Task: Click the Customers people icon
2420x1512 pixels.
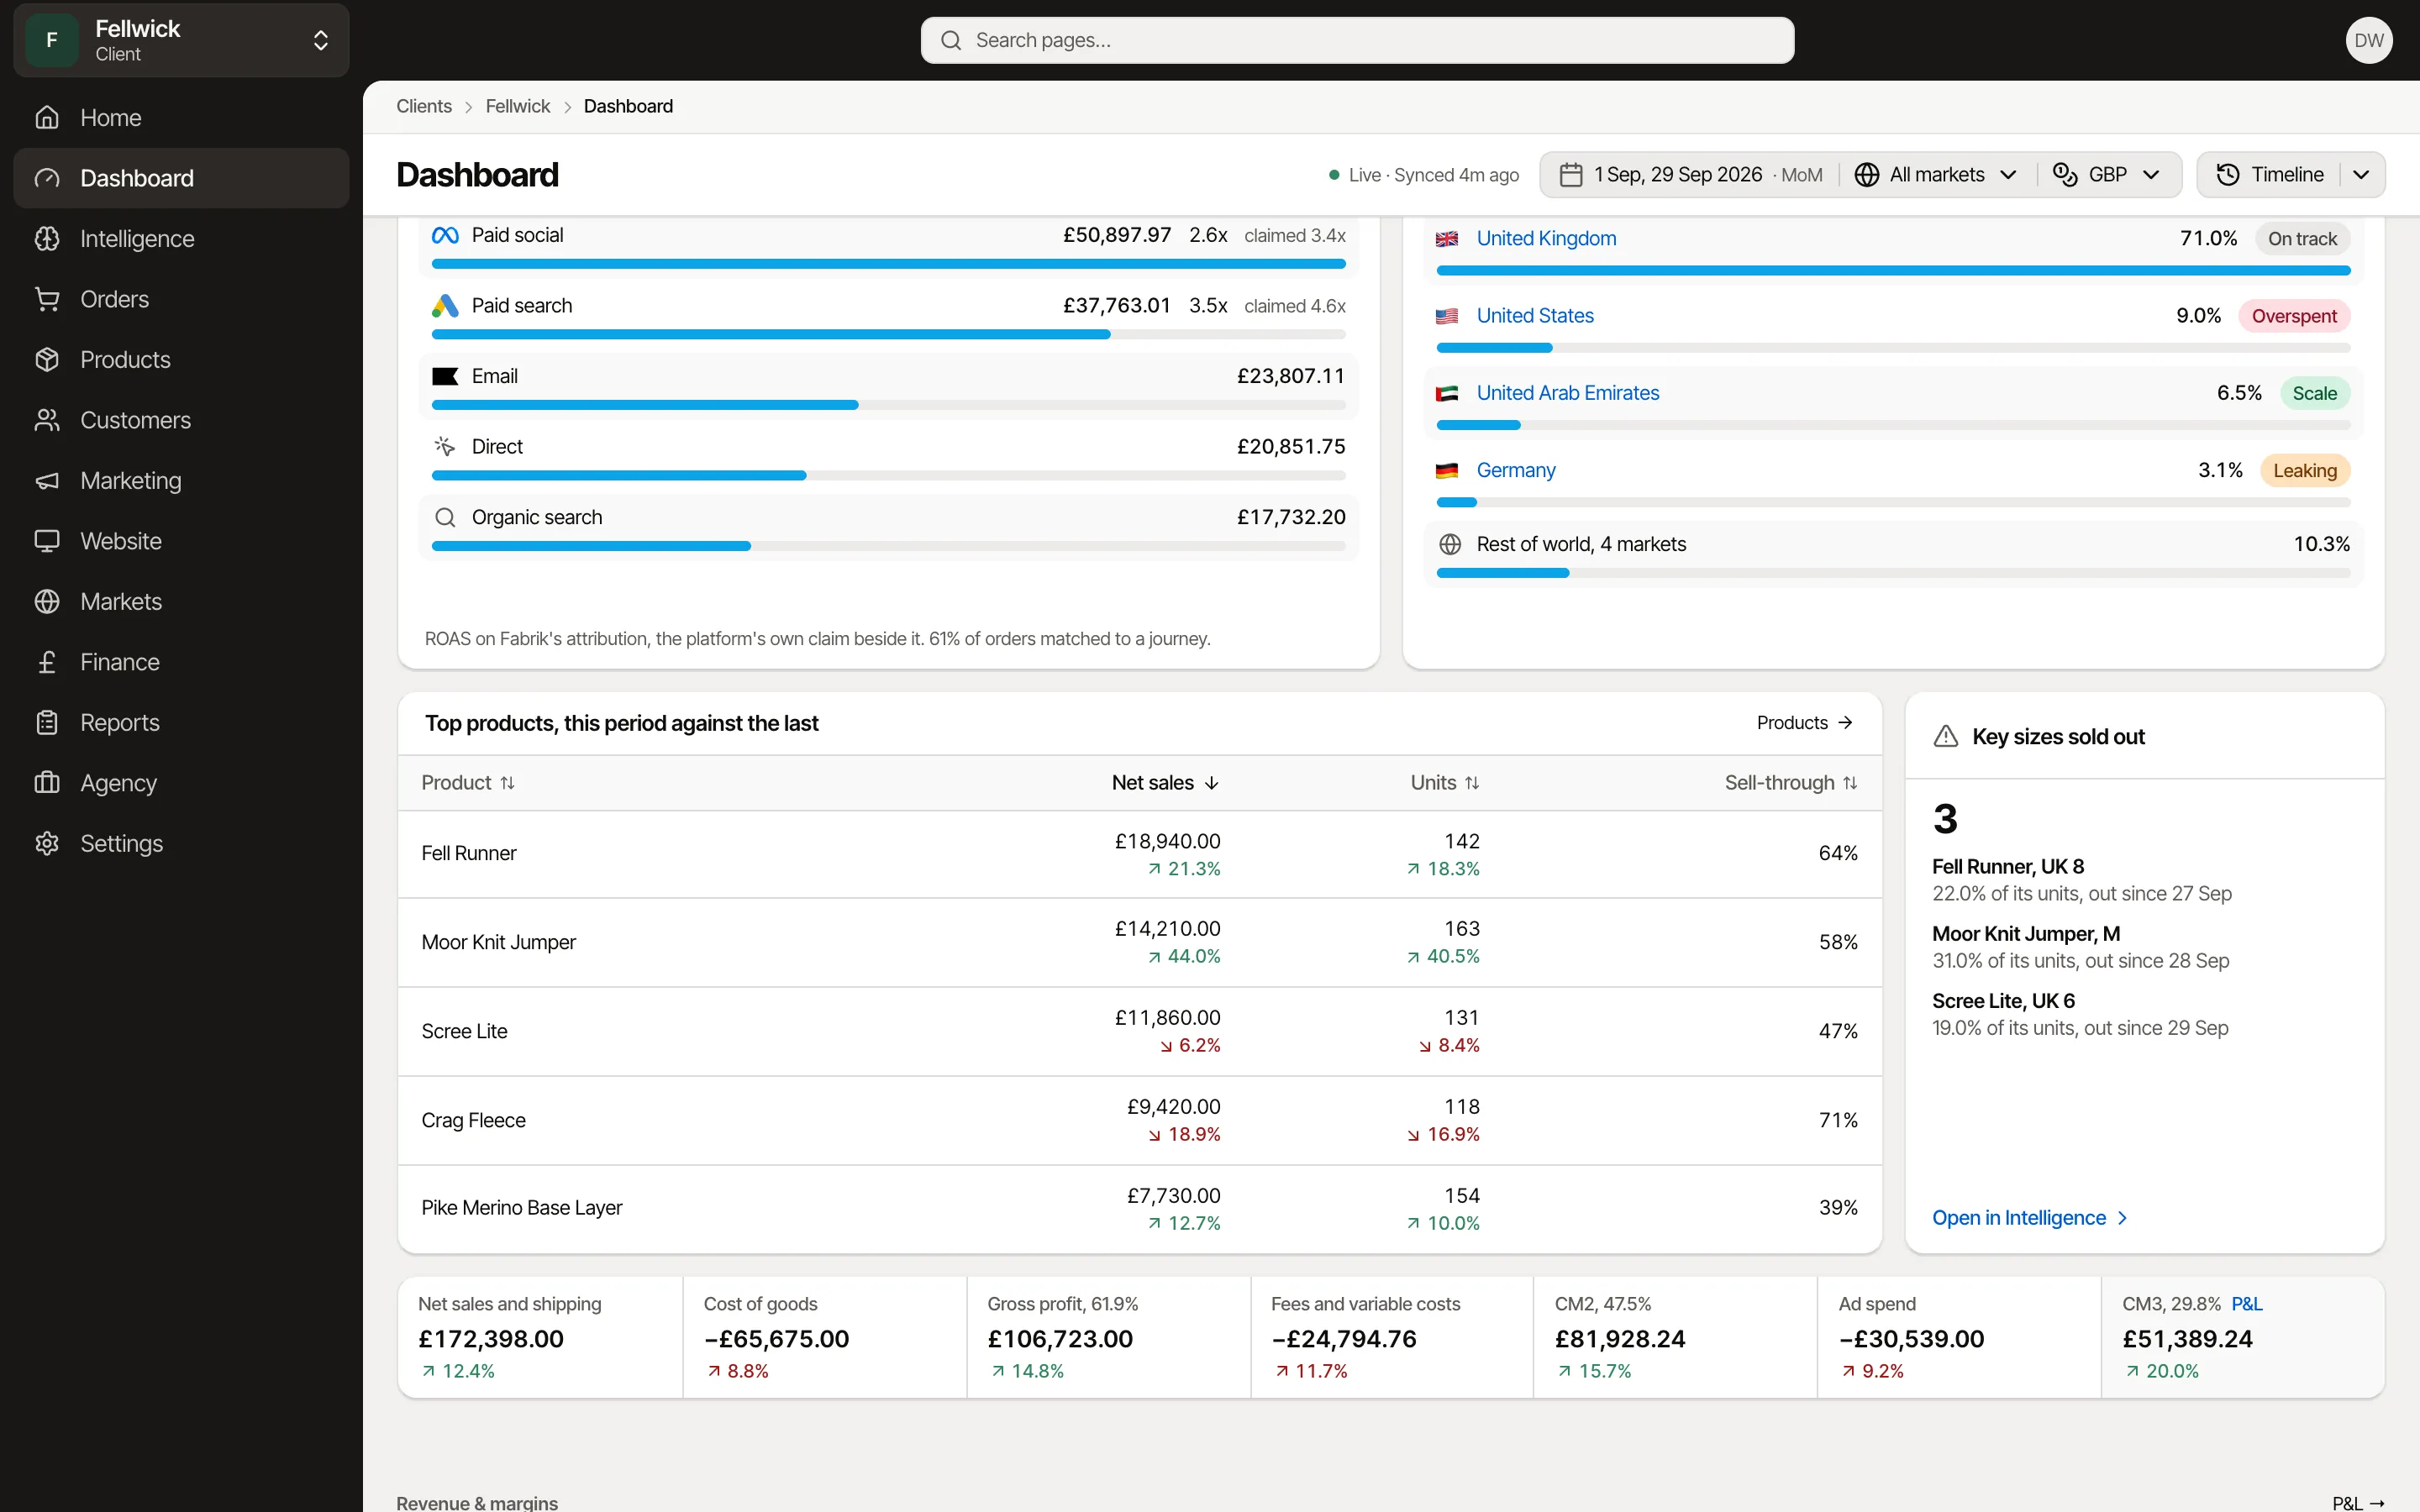Action: click(x=47, y=420)
